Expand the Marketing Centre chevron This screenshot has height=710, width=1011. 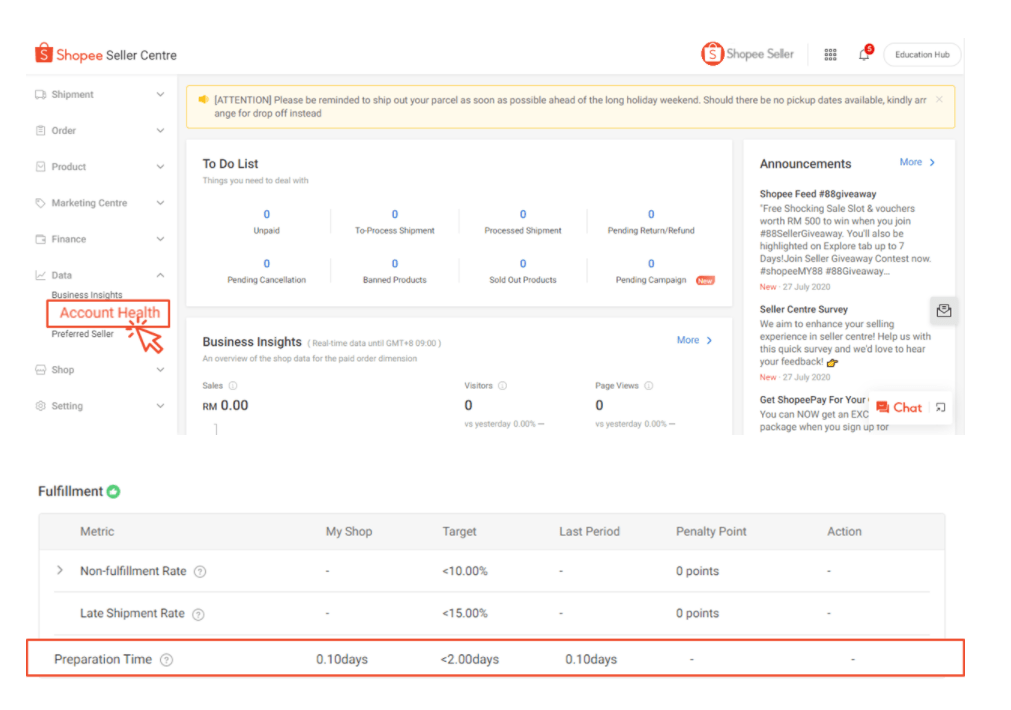[160, 202]
